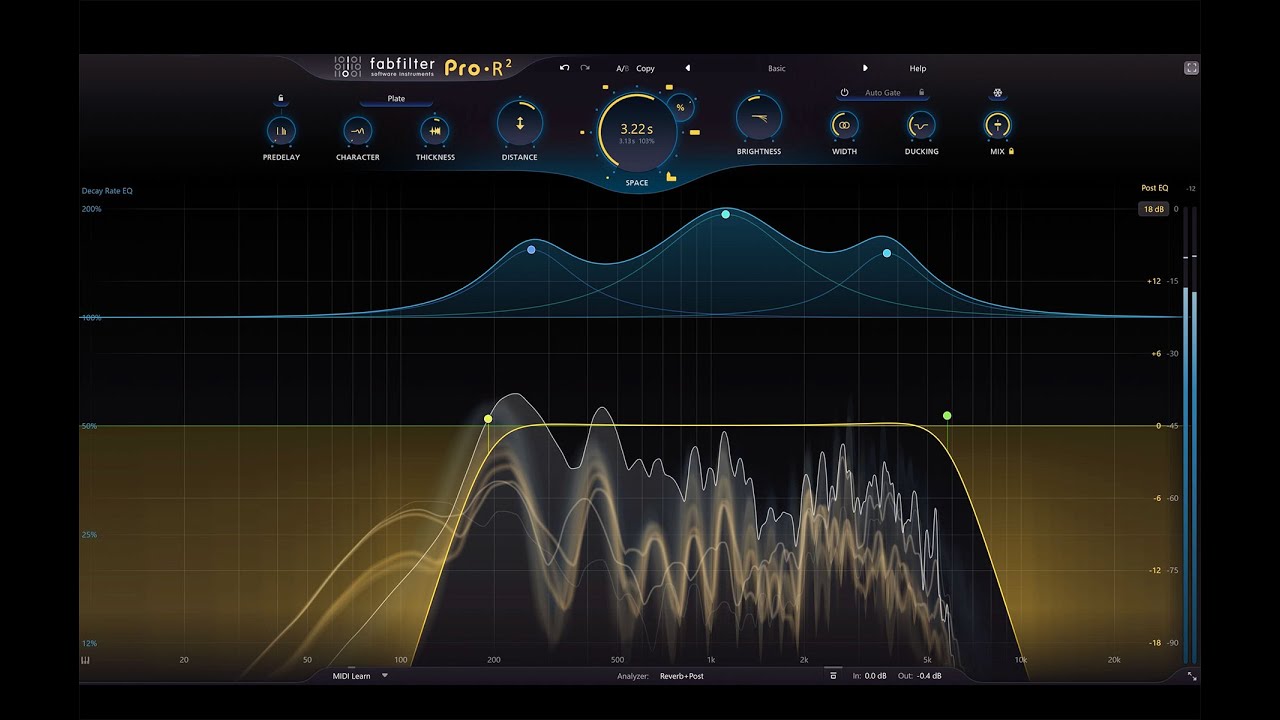Click the Undo arrow icon
This screenshot has height=720, width=1280.
(564, 68)
